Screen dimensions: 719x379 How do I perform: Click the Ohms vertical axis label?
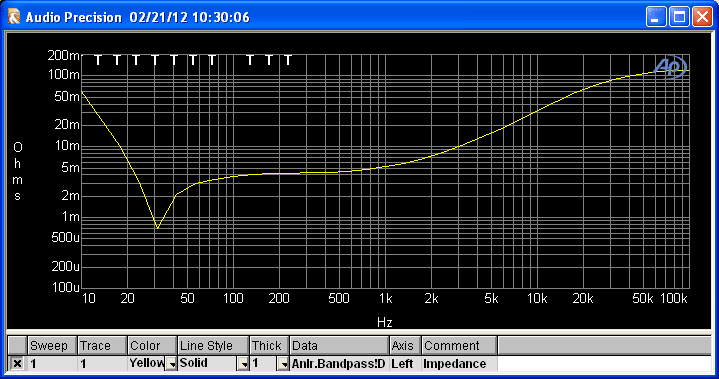click(17, 172)
